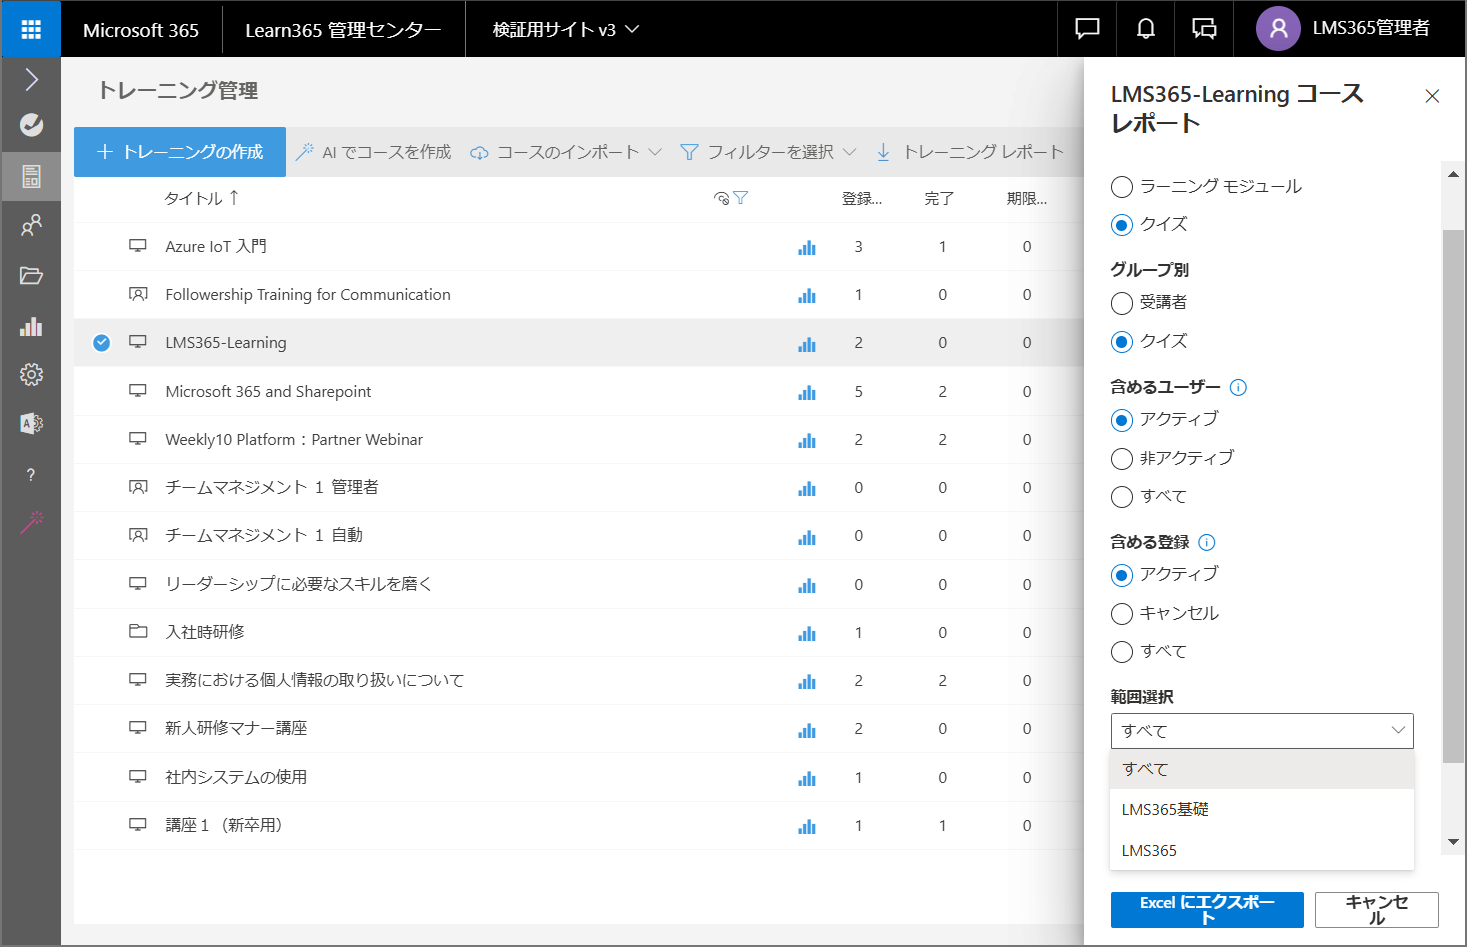Viewport: 1467px width, 947px height.
Task: Select クイズ radio above グループ別
Action: pos(1122,225)
